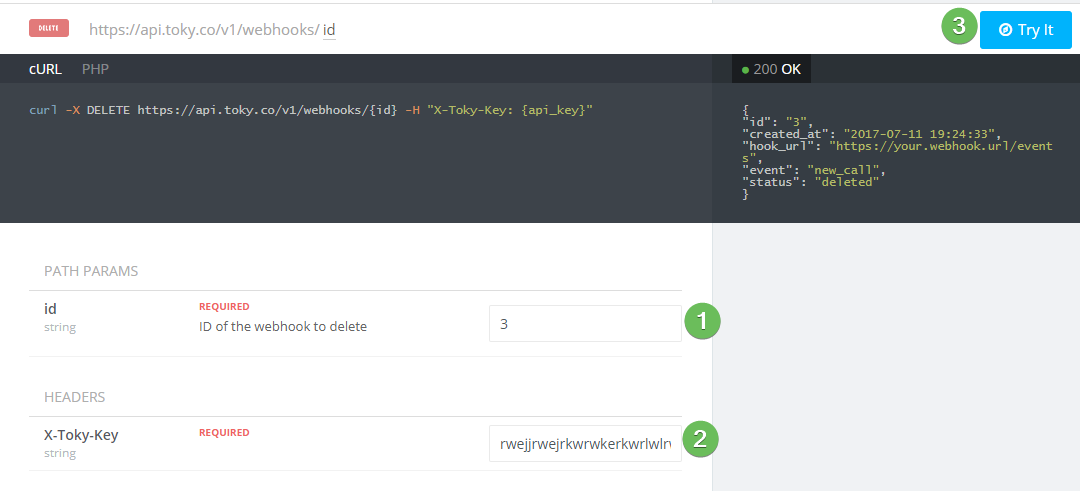Image resolution: width=1080 pixels, height=491 pixels.
Task: Click the 200 OK response status tab
Action: 771,69
